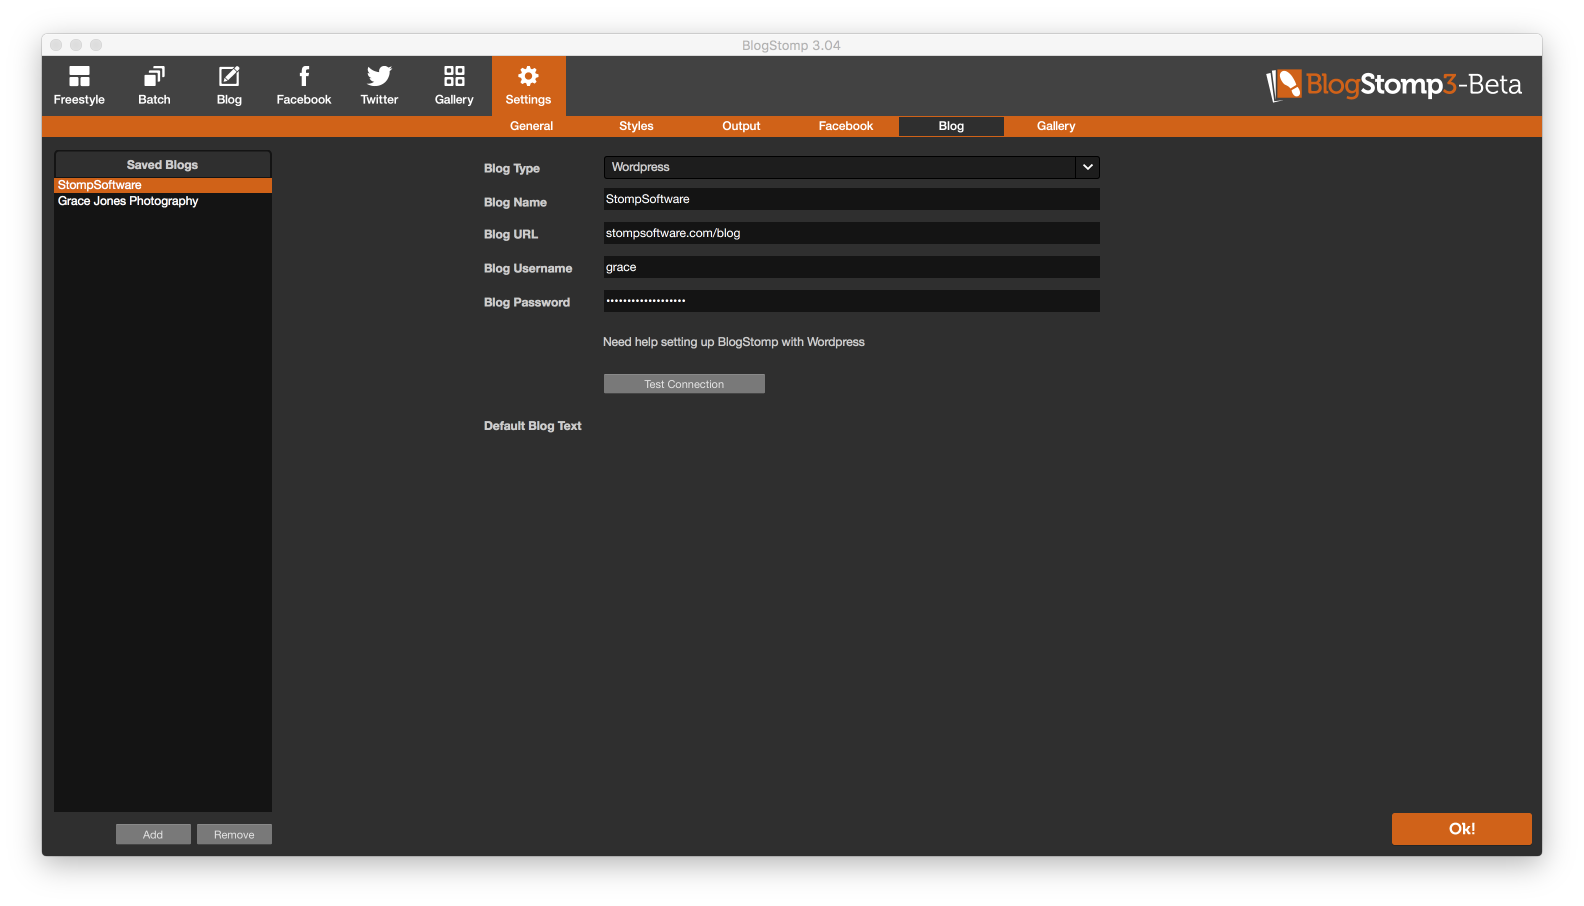Switch to the Styles settings tab
Image resolution: width=1584 pixels, height=906 pixels.
[x=636, y=126]
